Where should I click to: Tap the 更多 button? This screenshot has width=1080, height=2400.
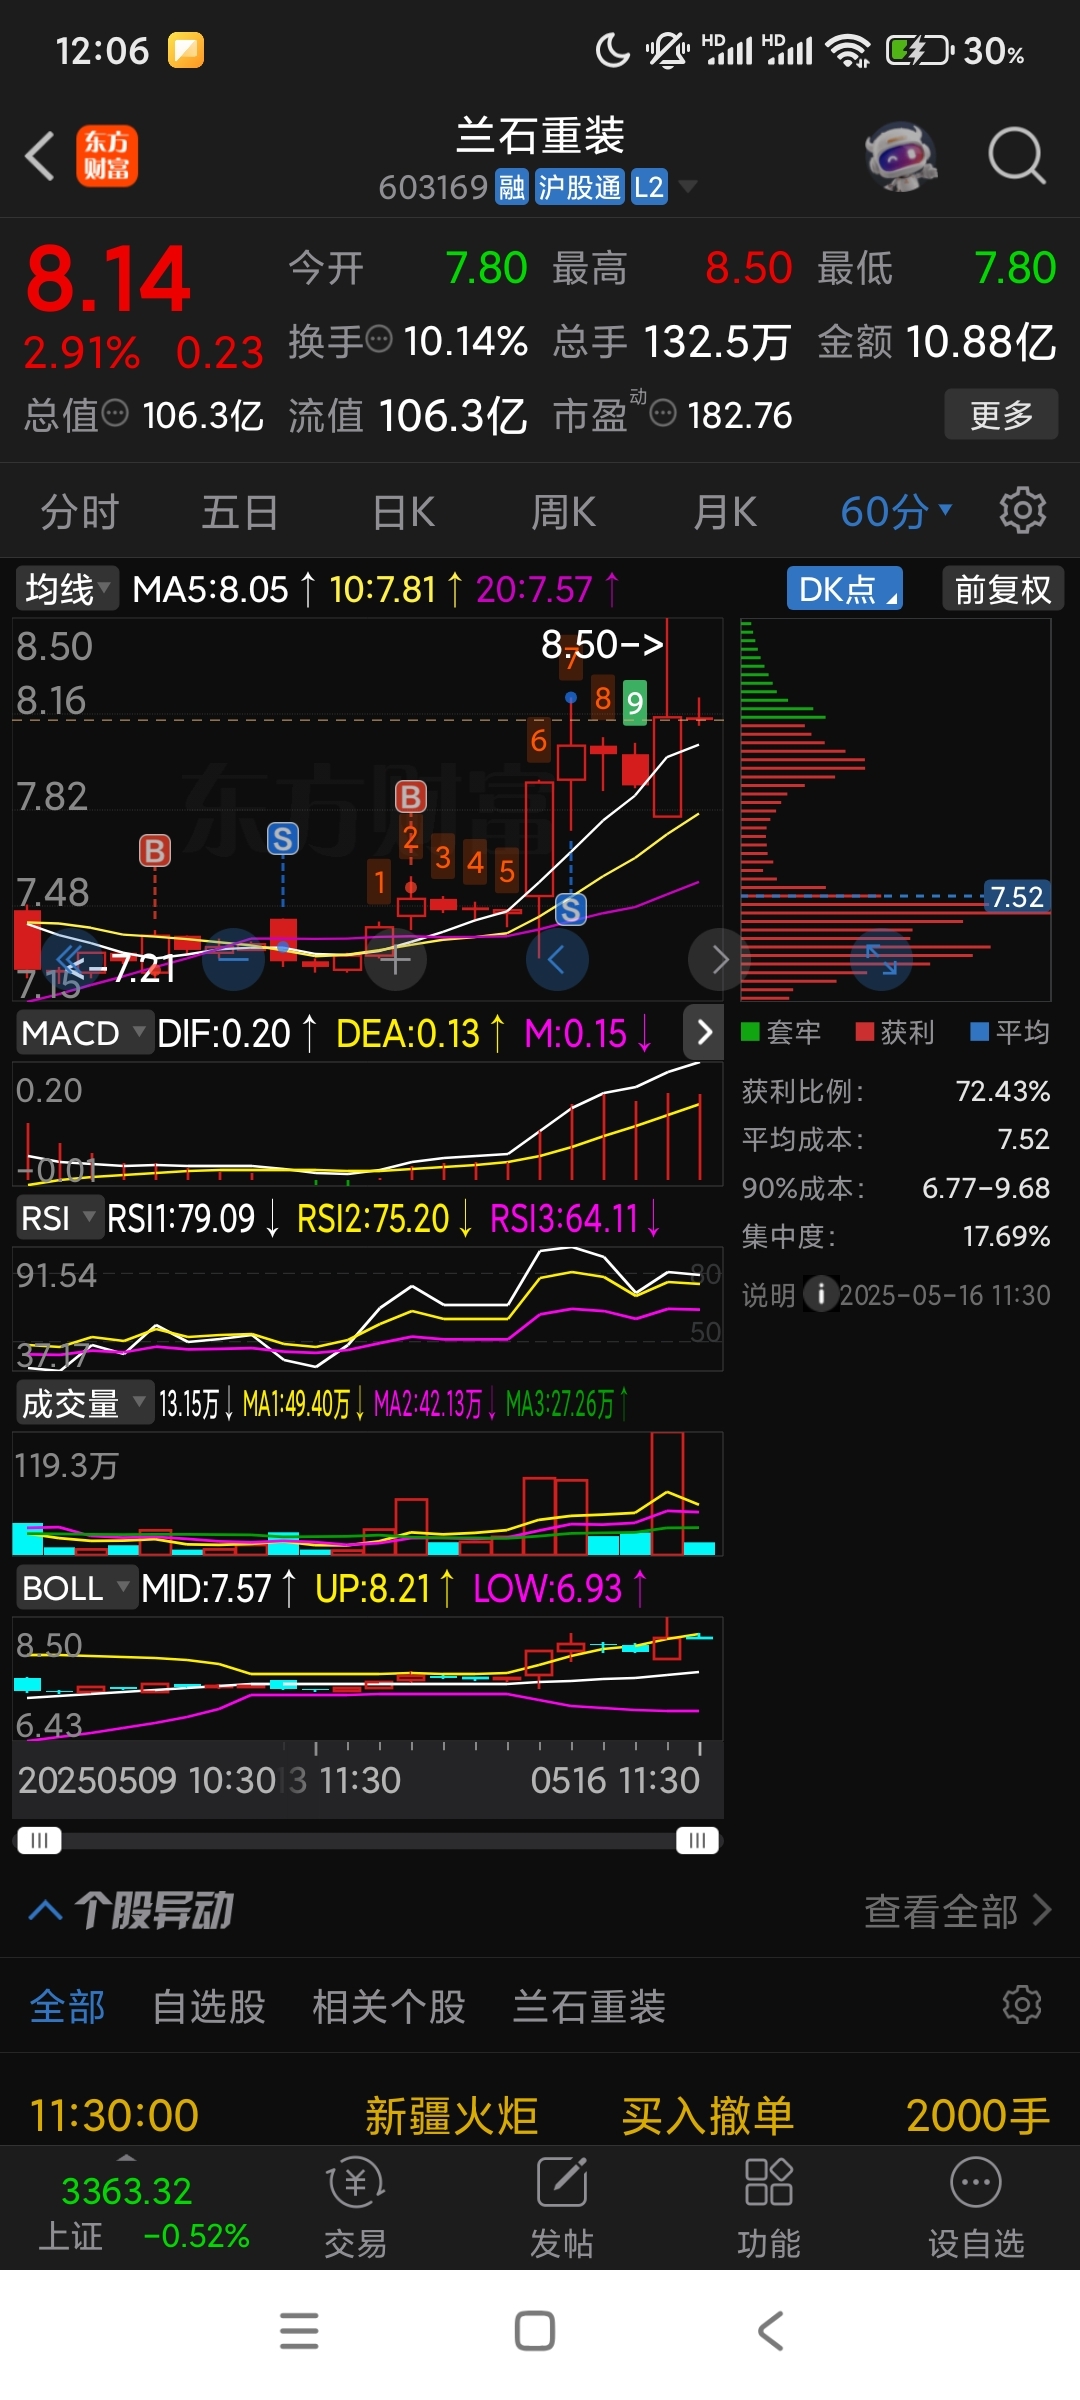coord(1001,414)
